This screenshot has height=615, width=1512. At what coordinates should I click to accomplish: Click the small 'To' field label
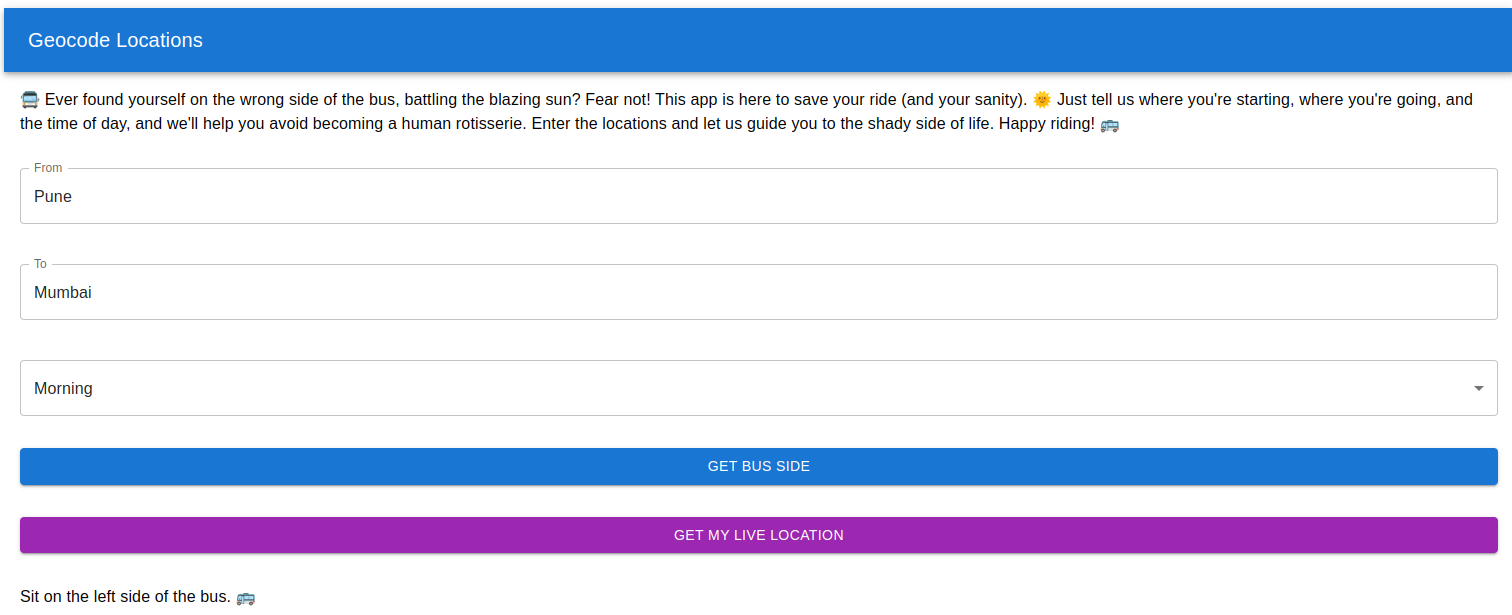click(x=40, y=264)
